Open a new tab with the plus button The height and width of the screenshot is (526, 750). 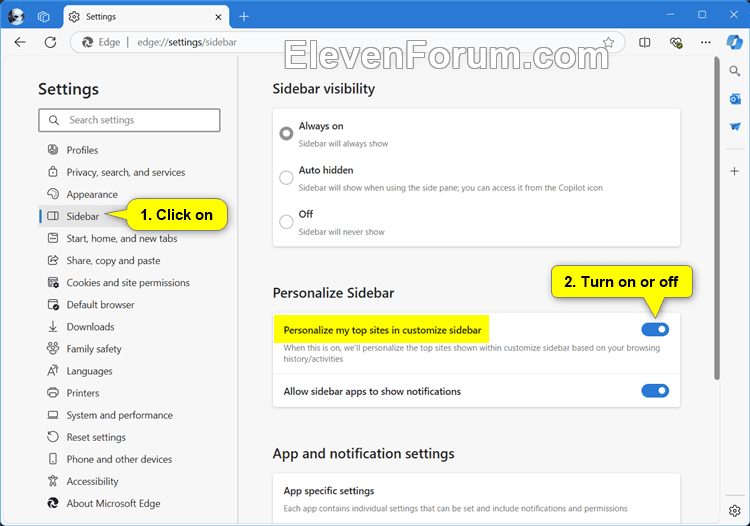click(244, 17)
